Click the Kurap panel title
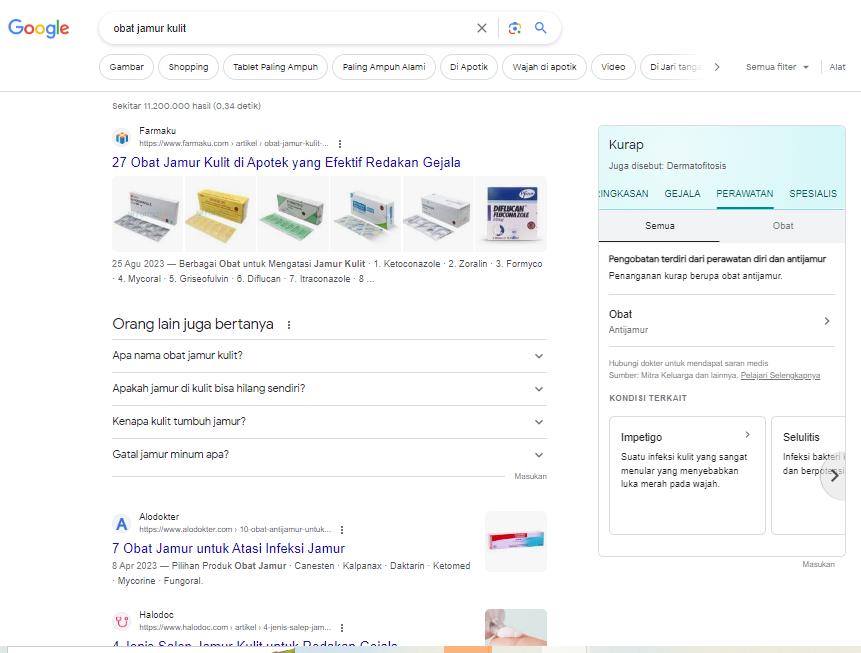The height and width of the screenshot is (653, 861). (x=626, y=145)
